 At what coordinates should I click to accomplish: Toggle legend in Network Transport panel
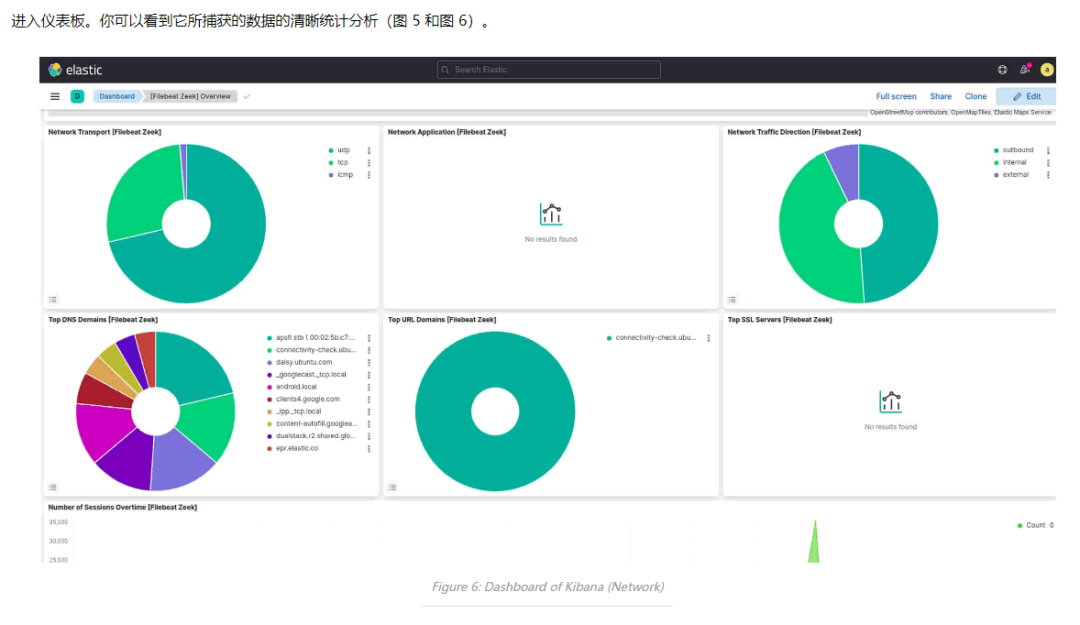pos(53,300)
